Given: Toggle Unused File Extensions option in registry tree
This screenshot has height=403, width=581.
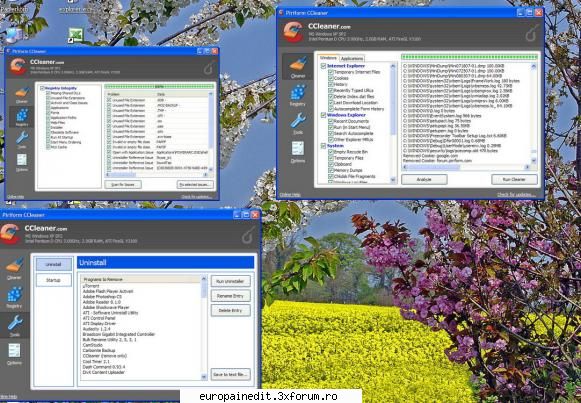Looking at the screenshot, I should [x=48, y=98].
